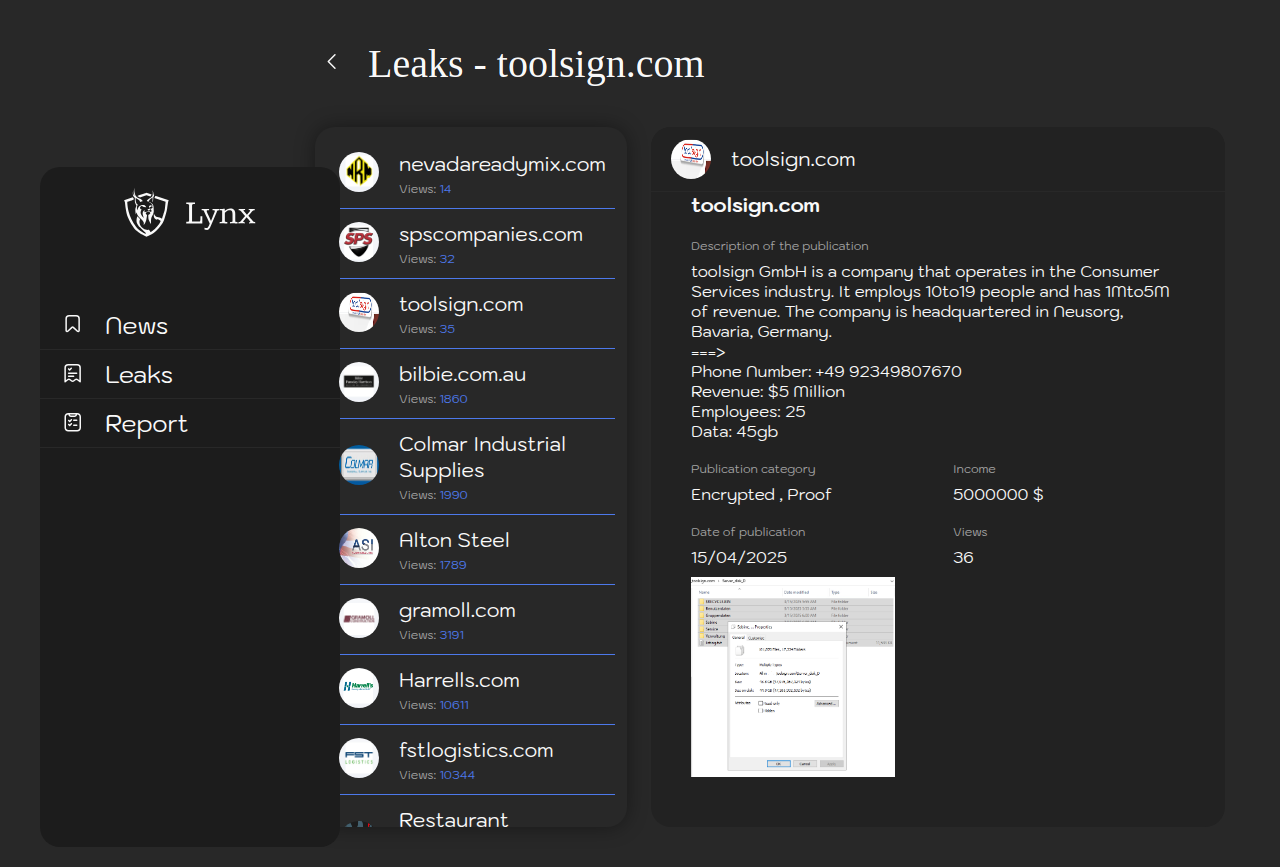Go to the Report menu item
The height and width of the screenshot is (867, 1280).
coord(146,424)
